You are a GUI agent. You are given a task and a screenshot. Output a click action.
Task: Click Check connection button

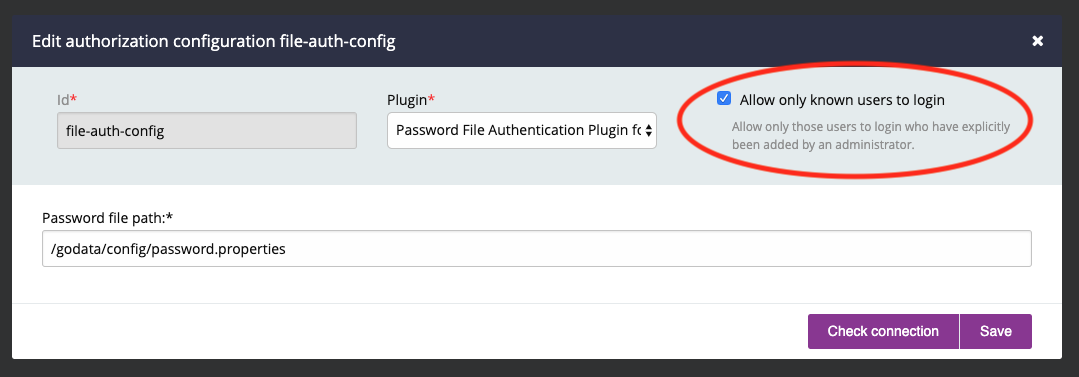883,332
